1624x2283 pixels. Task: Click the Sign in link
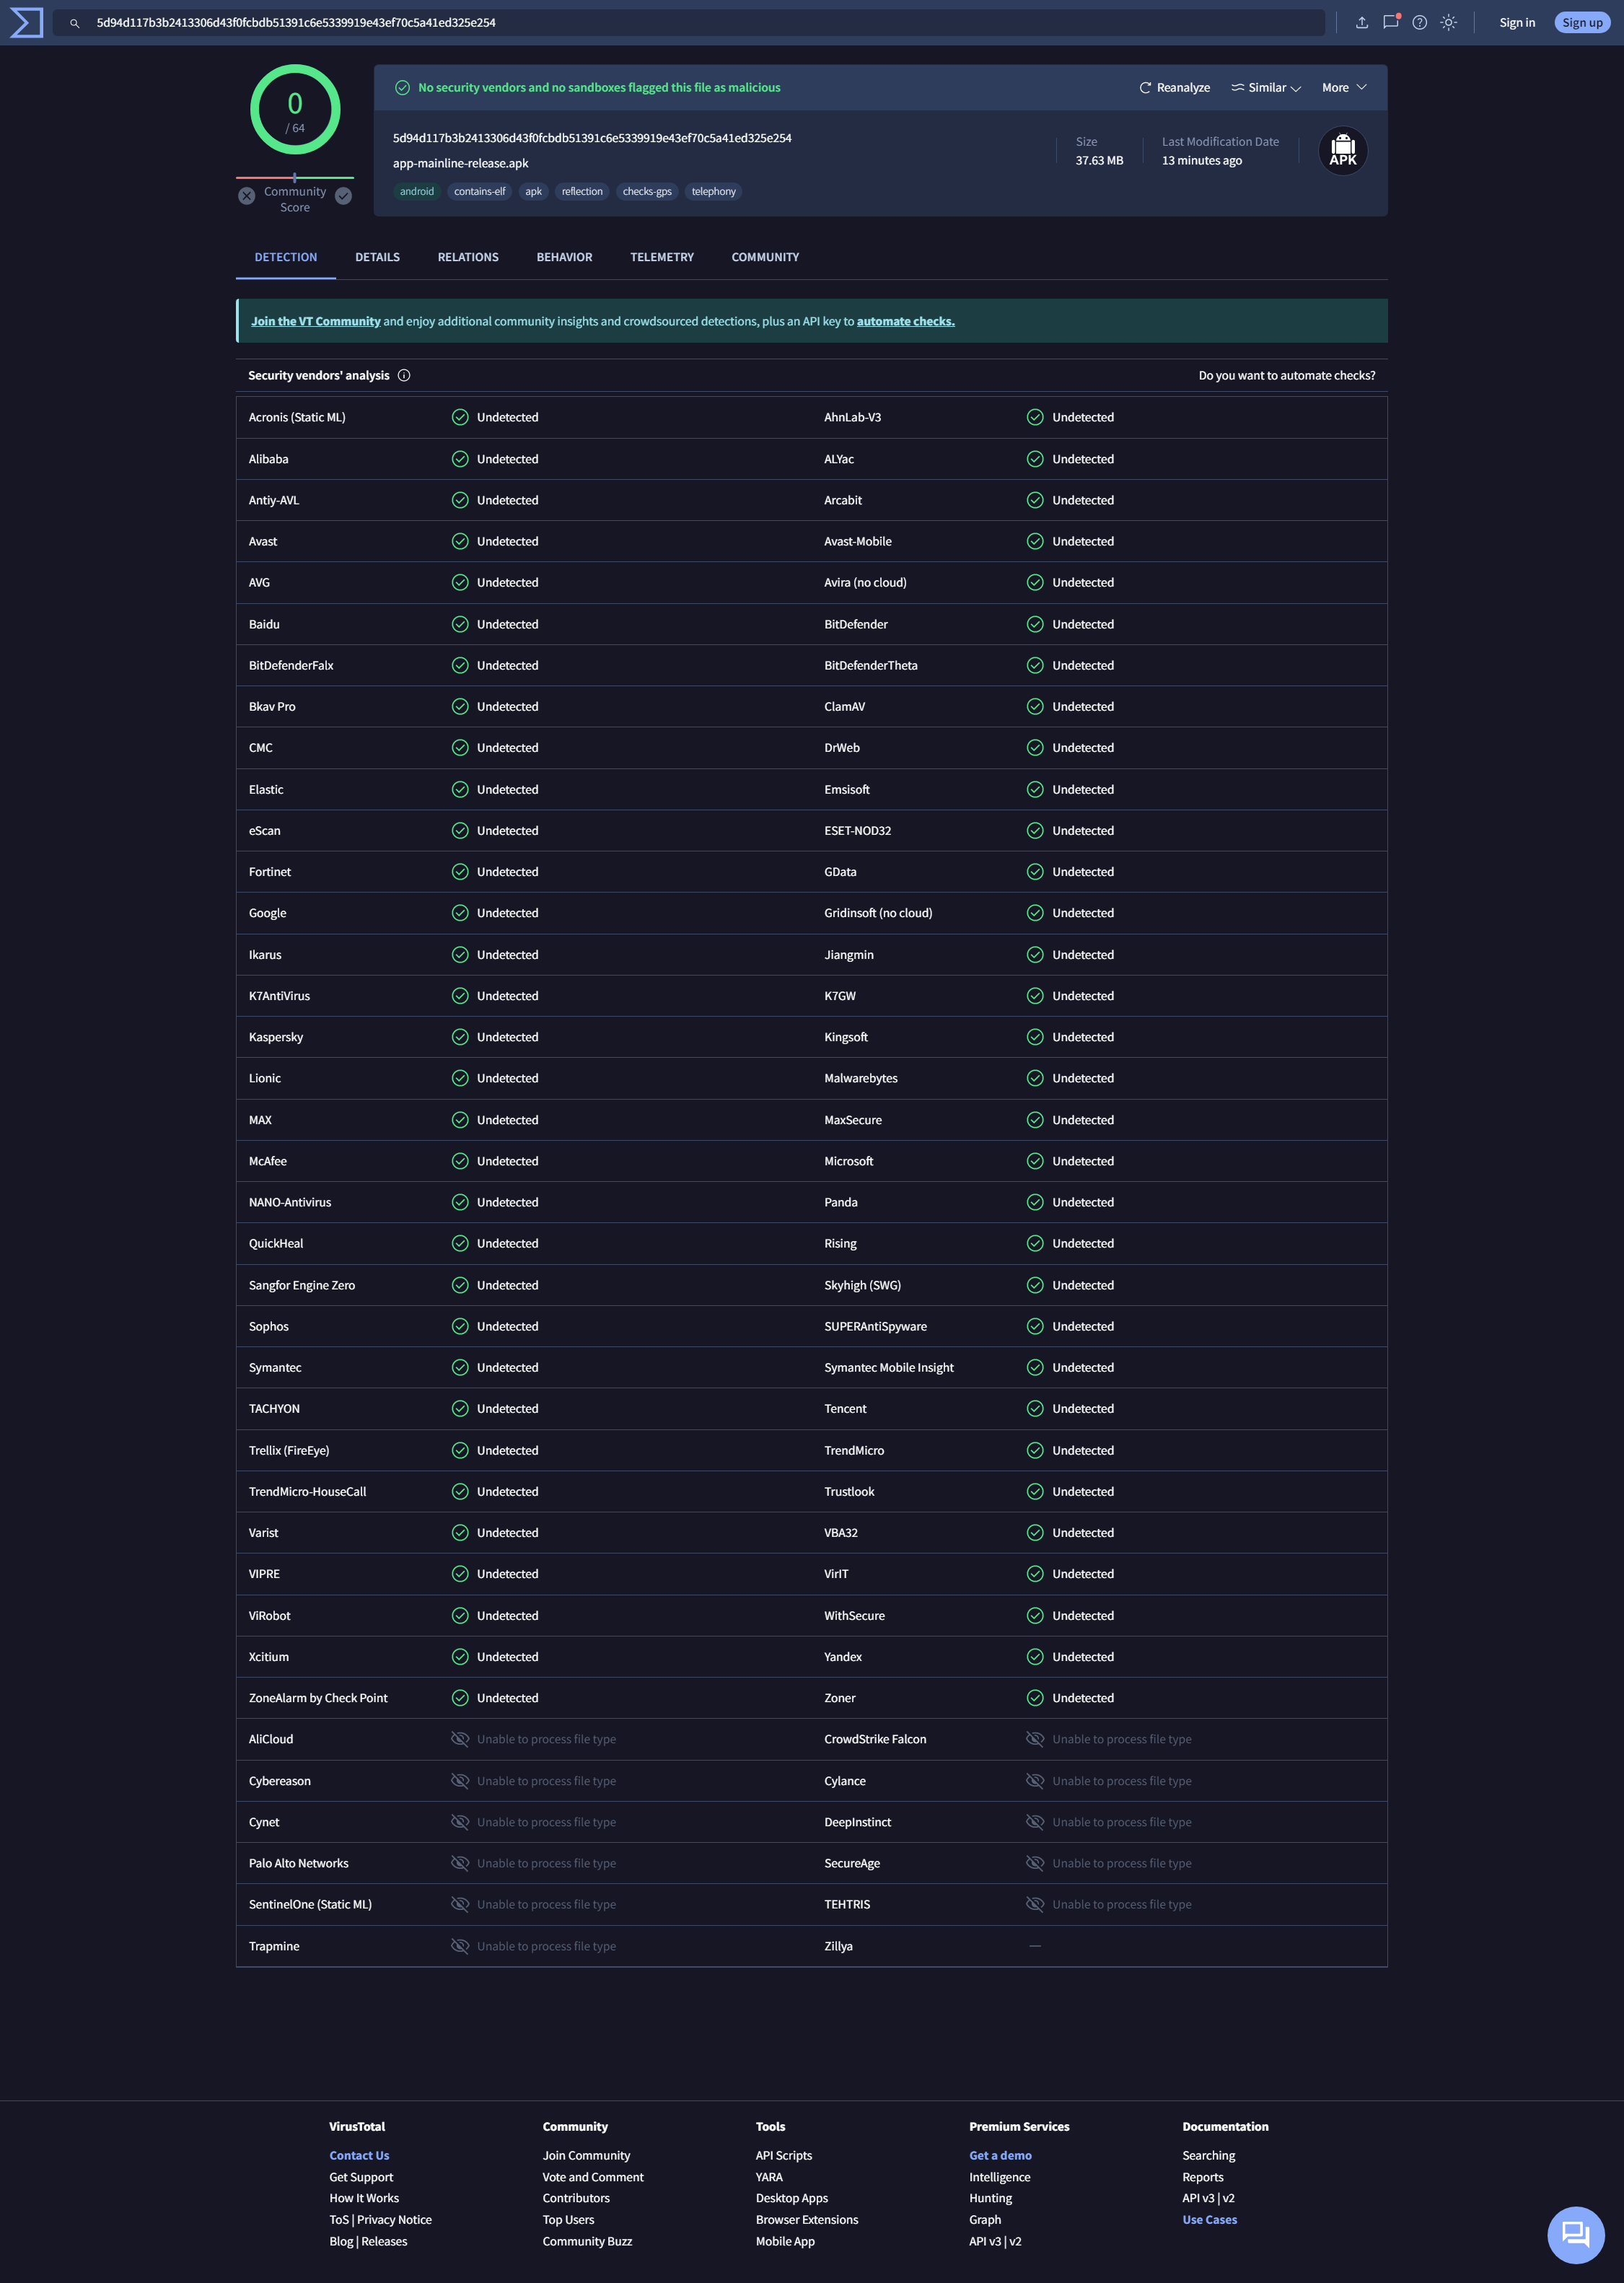tap(1516, 22)
